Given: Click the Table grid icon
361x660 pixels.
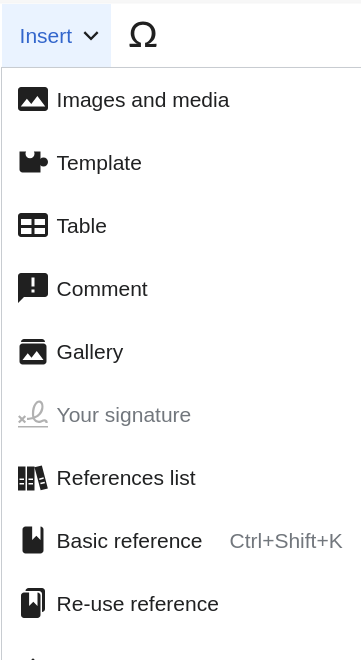Looking at the screenshot, I should click(33, 225).
